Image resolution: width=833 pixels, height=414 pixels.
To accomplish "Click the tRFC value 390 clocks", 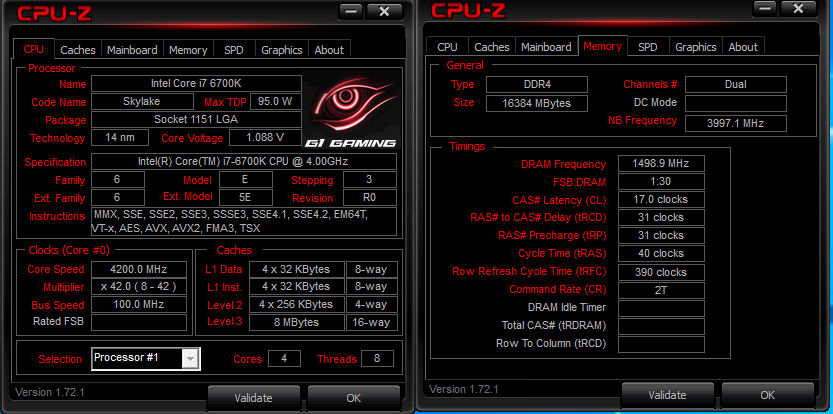I will pyautogui.click(x=661, y=272).
